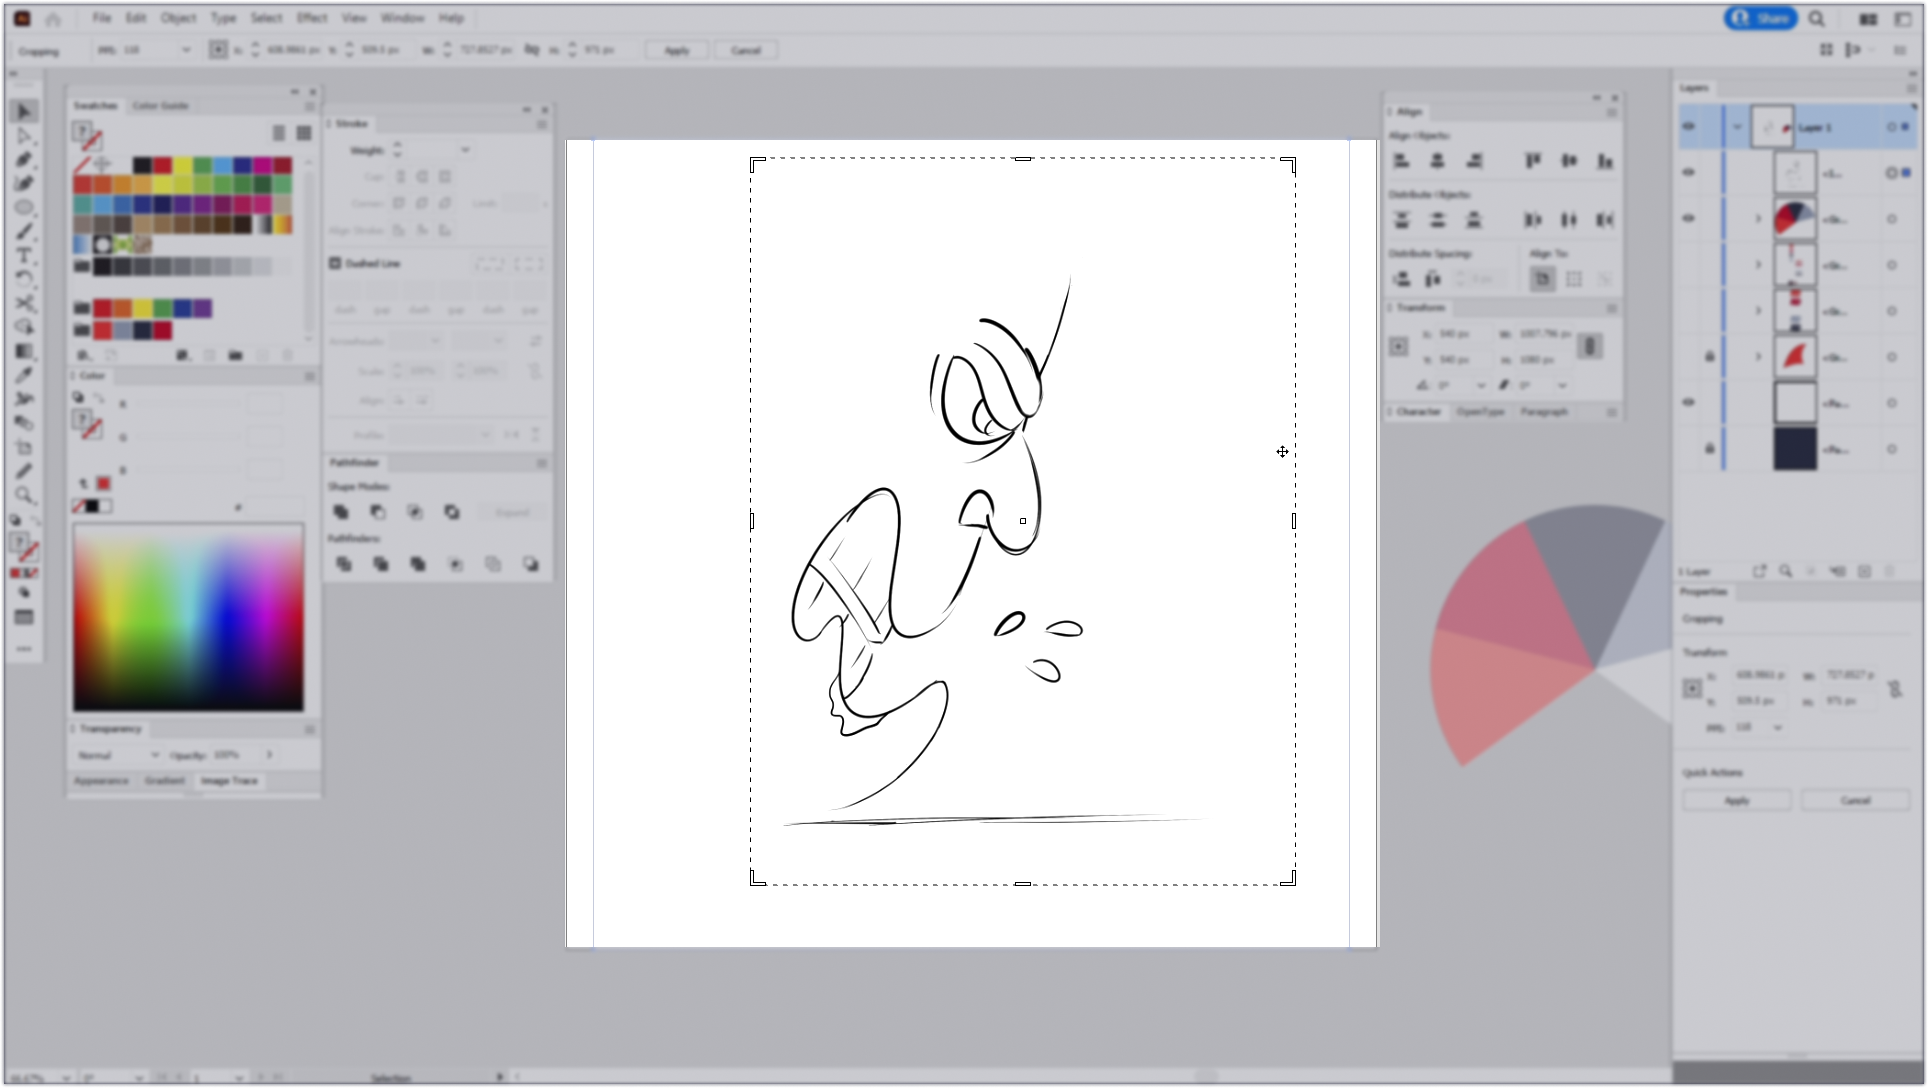
Task: Open the Normal blending mode dropdown
Action: coord(118,755)
